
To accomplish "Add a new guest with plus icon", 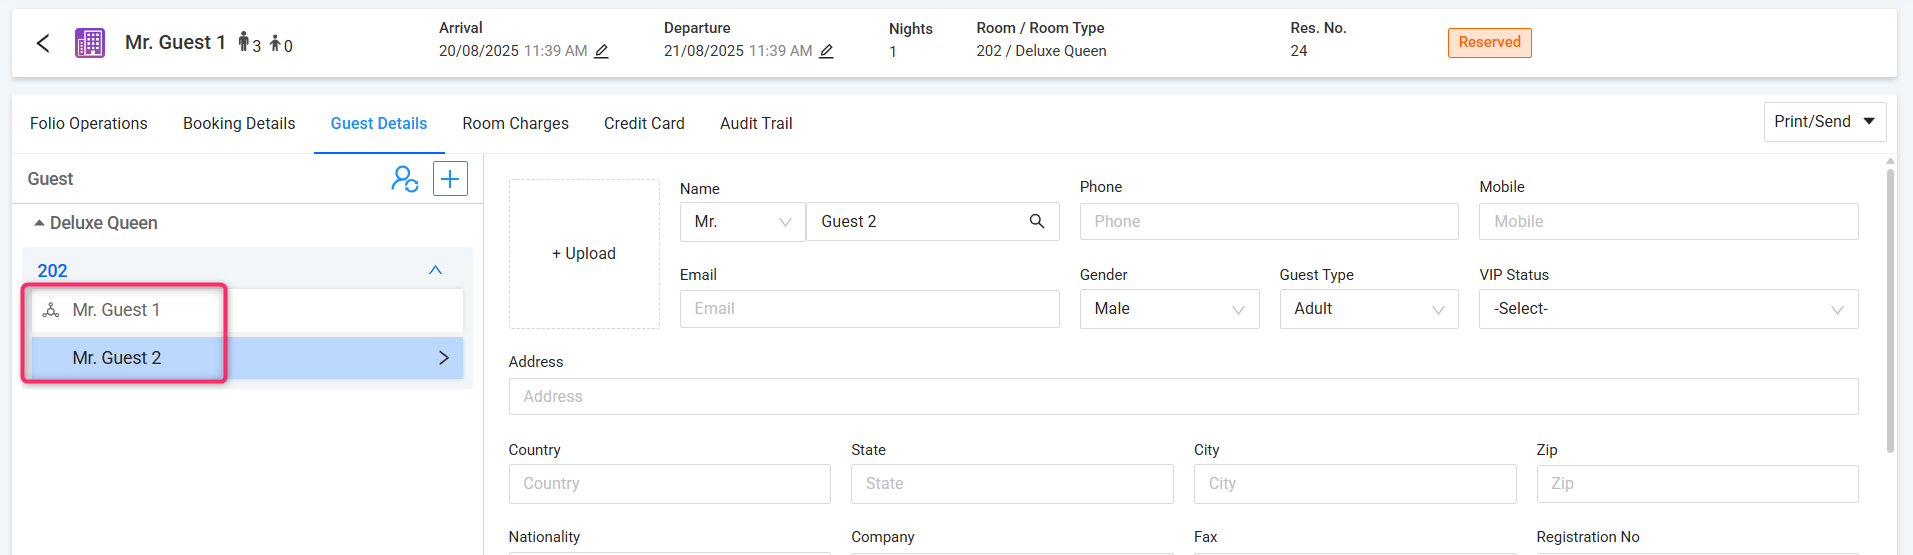I will (450, 179).
